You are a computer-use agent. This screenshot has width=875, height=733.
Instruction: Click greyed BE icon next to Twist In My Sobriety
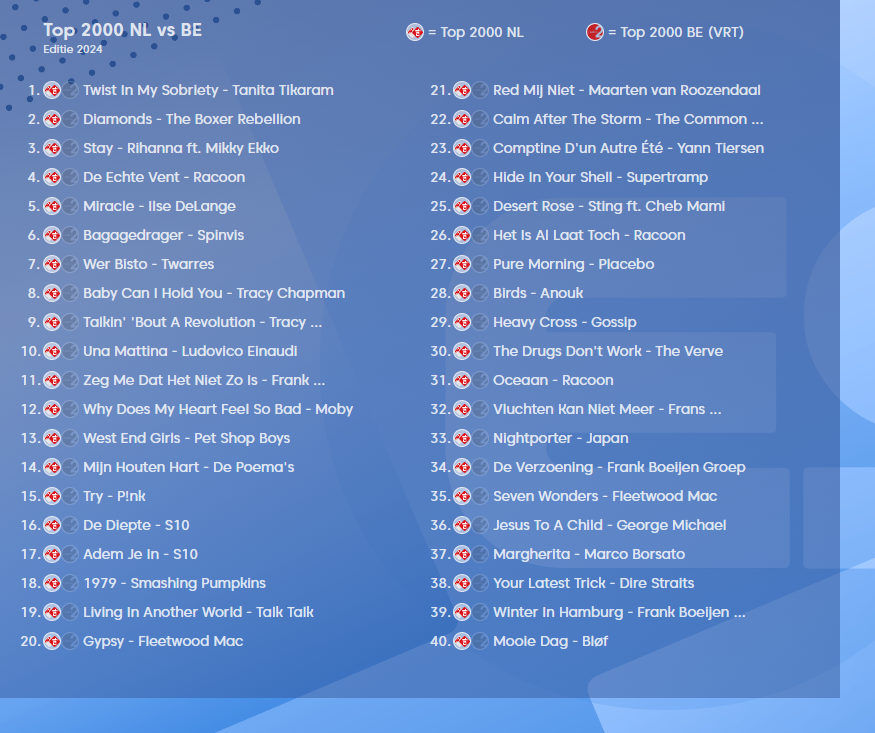pyautogui.click(x=70, y=90)
